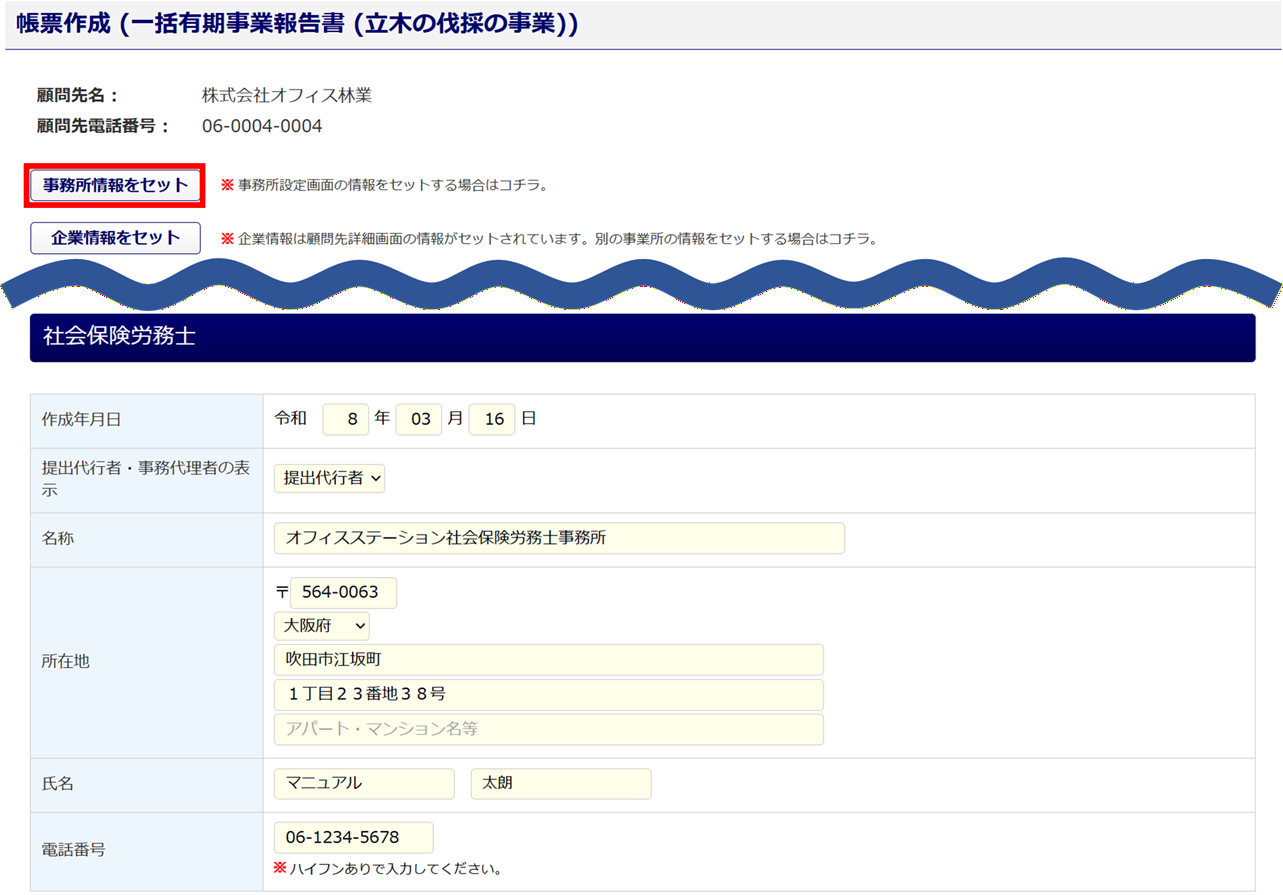This screenshot has height=895, width=1283.
Task: Edit the 電話番号 field 06-1234-5678
Action: (x=353, y=838)
